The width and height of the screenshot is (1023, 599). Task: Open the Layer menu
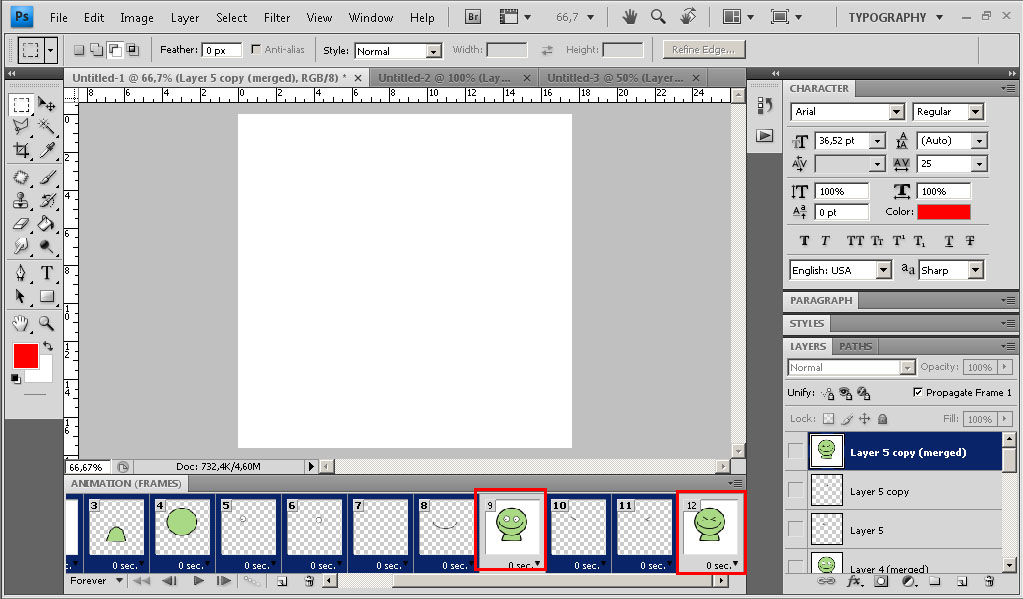pos(185,18)
